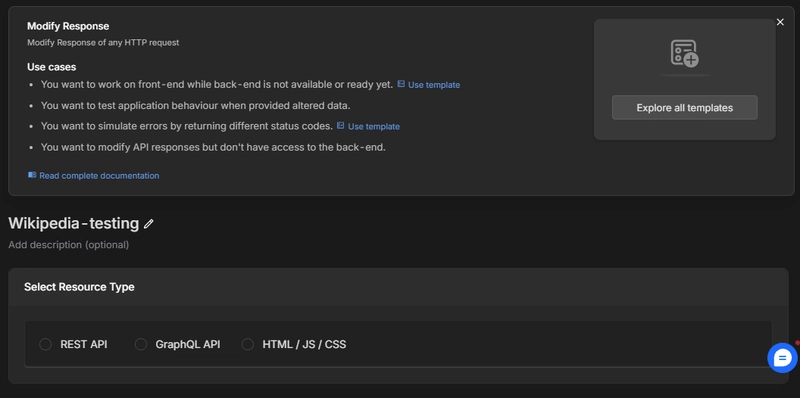This screenshot has height=398, width=800.
Task: Click the Add description optional field
Action: pyautogui.click(x=68, y=245)
